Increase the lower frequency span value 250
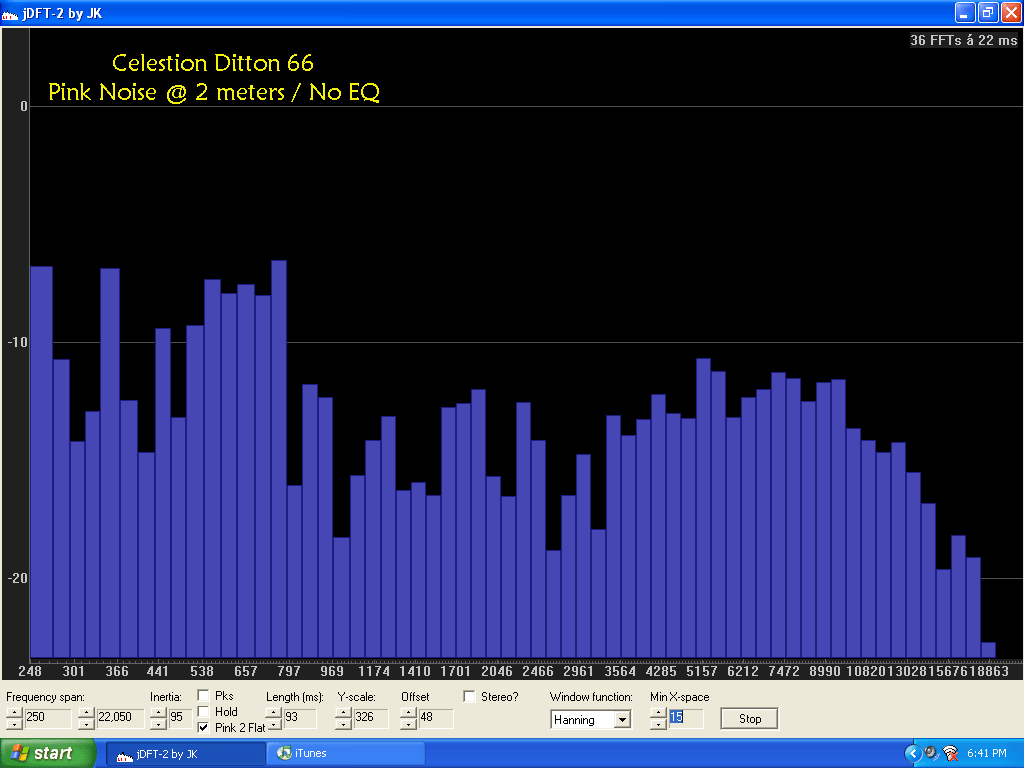This screenshot has height=768, width=1024. (14, 713)
